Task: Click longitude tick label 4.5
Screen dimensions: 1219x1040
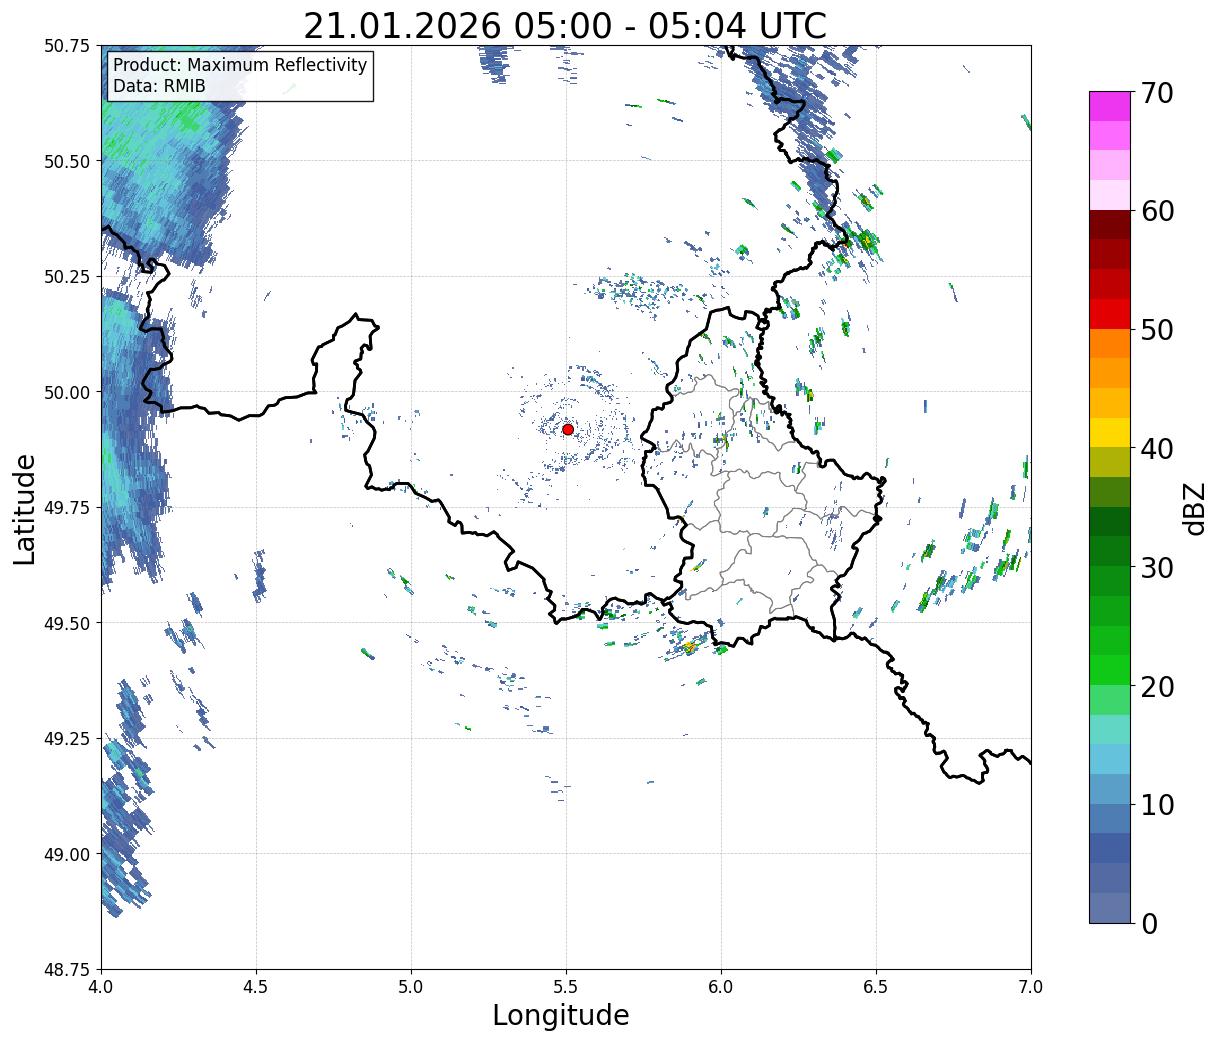Action: pos(256,987)
